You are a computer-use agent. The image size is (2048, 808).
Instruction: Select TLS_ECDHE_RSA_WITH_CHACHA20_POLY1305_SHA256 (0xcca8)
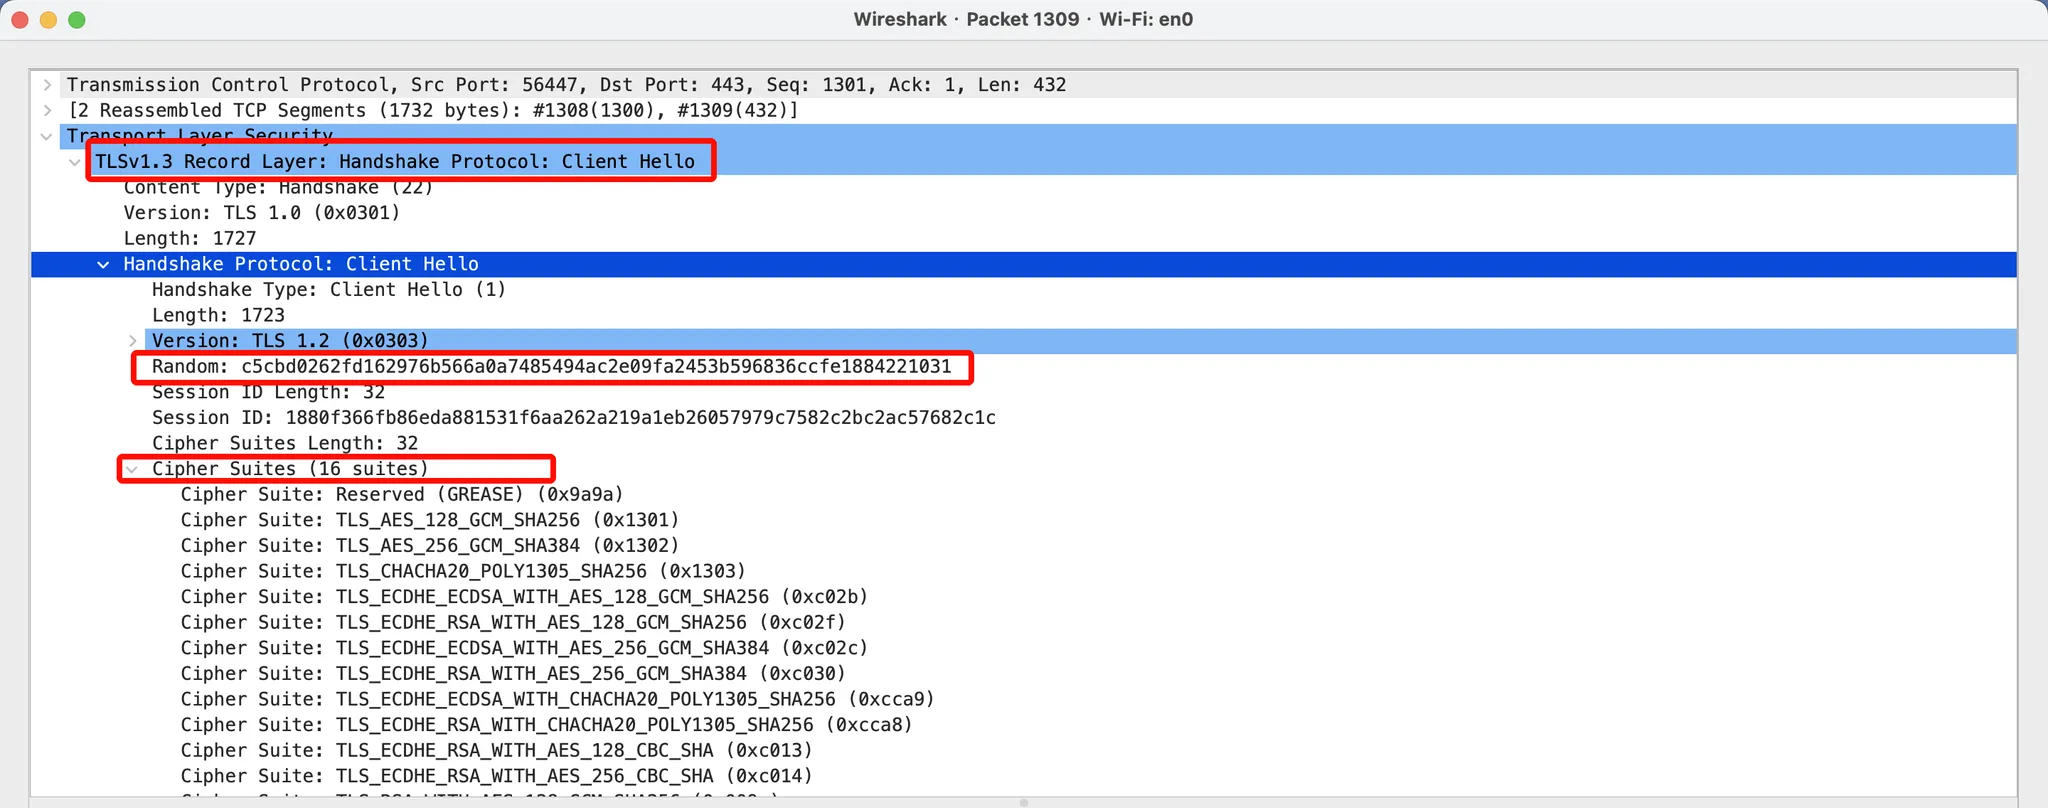coord(547,725)
